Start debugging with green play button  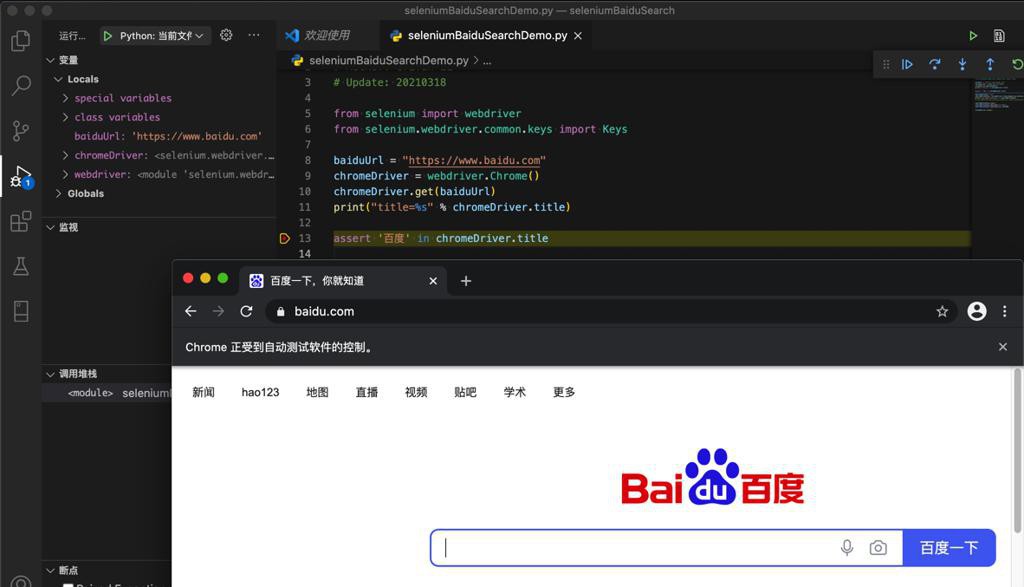108,36
